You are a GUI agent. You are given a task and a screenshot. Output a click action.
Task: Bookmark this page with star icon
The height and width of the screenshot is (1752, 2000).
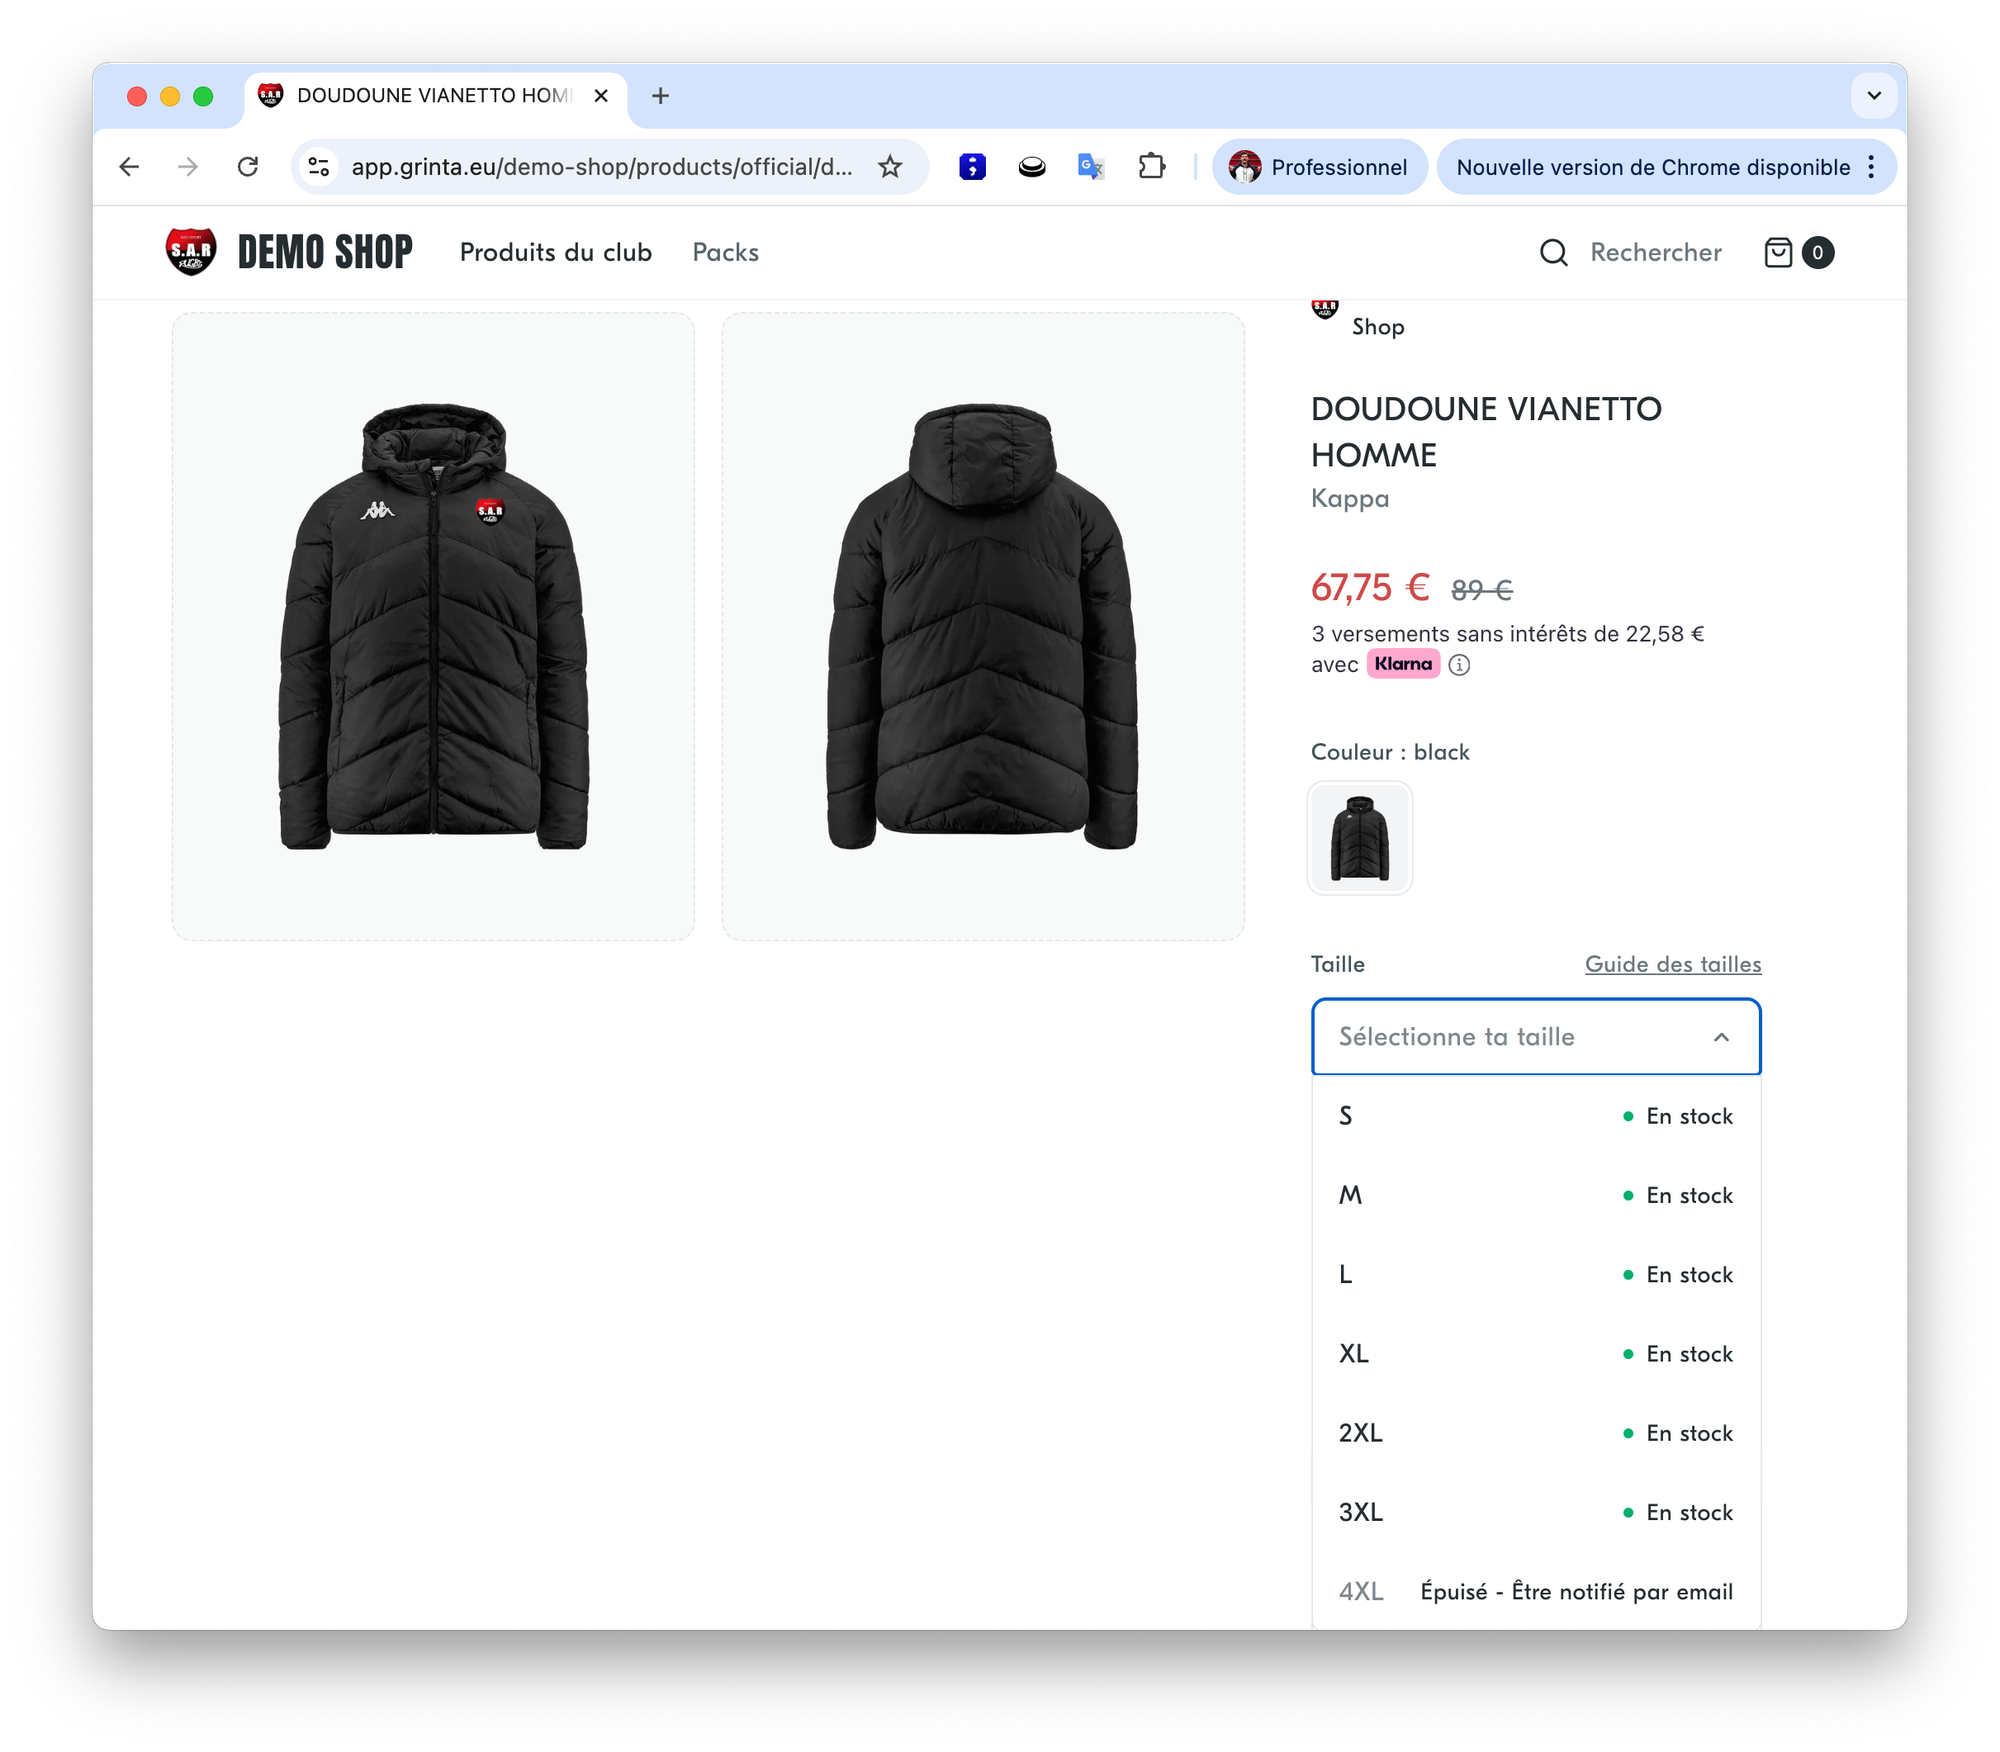point(889,167)
